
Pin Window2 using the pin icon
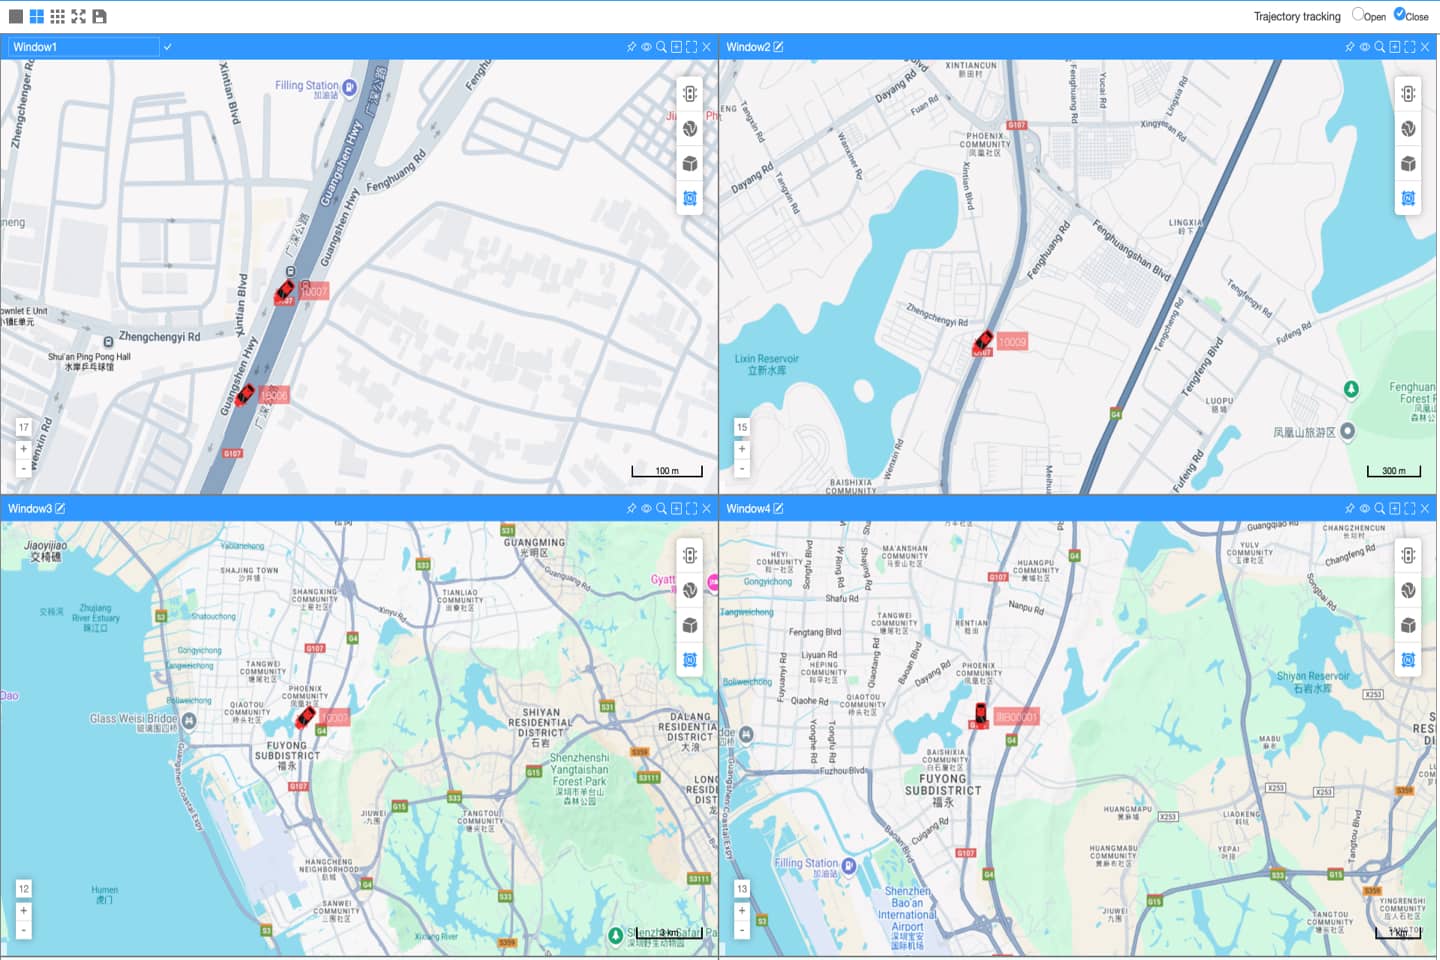[x=1349, y=47]
